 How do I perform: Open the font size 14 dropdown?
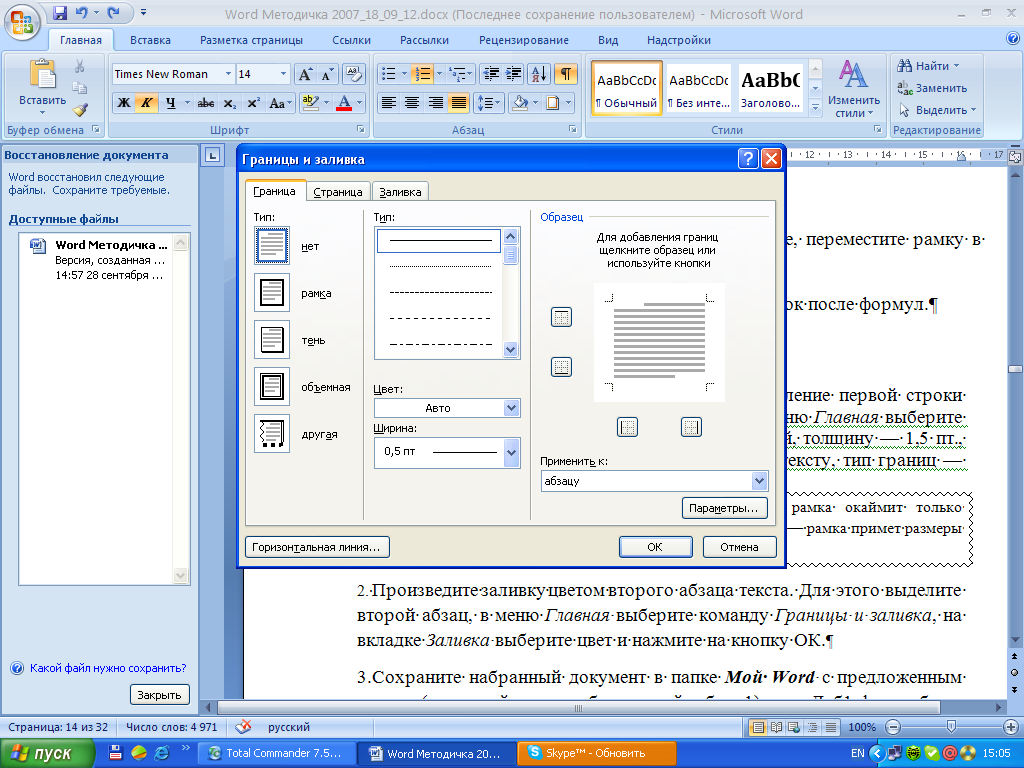click(283, 74)
